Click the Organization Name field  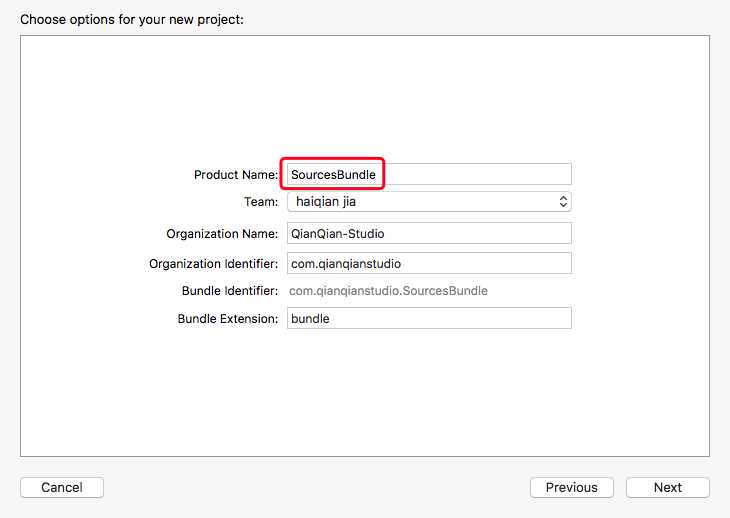click(x=429, y=233)
